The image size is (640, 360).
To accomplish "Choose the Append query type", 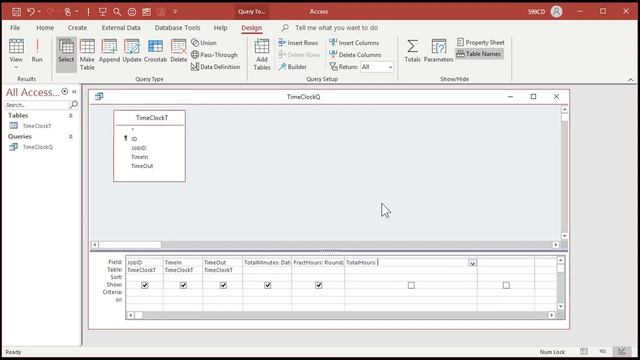I will click(x=109, y=51).
